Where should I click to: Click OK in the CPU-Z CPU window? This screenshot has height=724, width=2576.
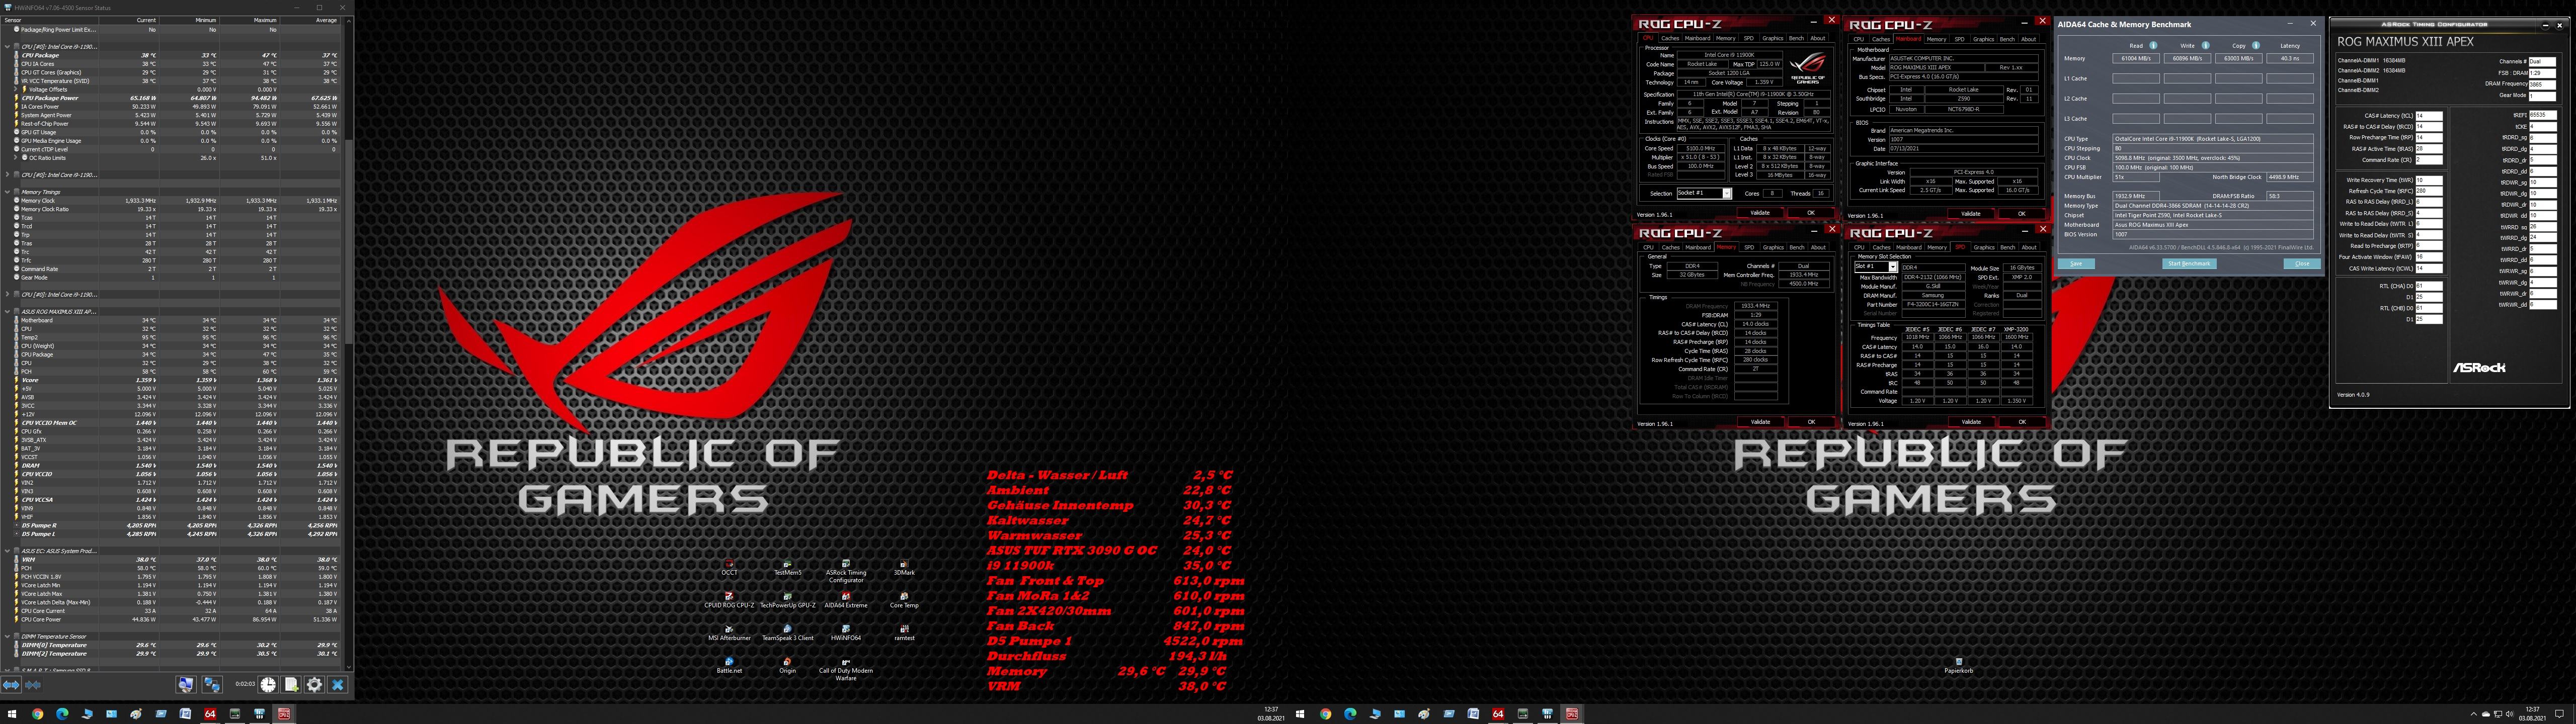(1810, 213)
